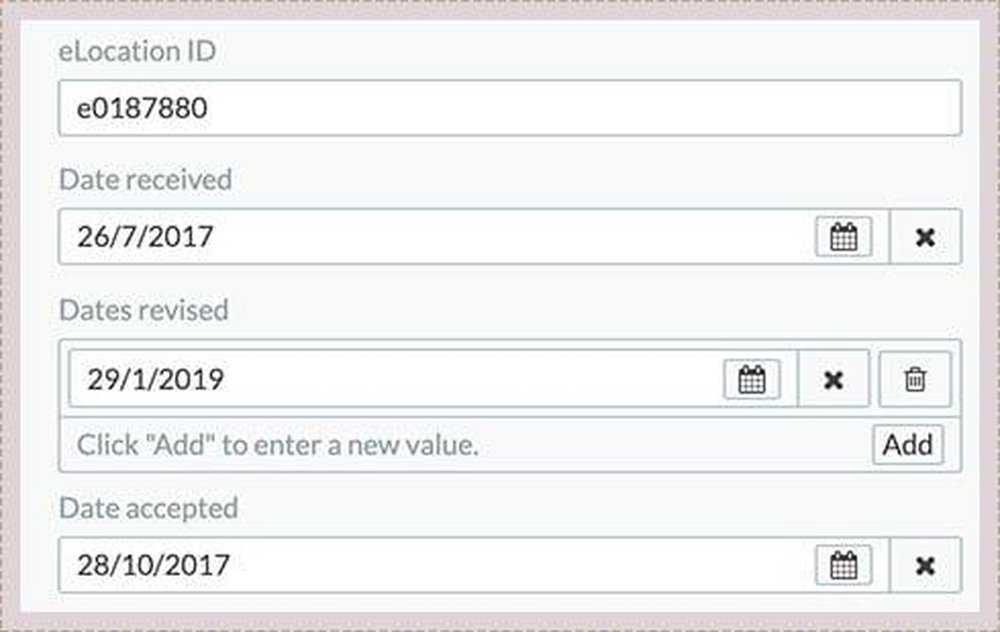Focus the Date accepted input showing 28/10/2017
The image size is (1000, 632).
tap(400, 565)
